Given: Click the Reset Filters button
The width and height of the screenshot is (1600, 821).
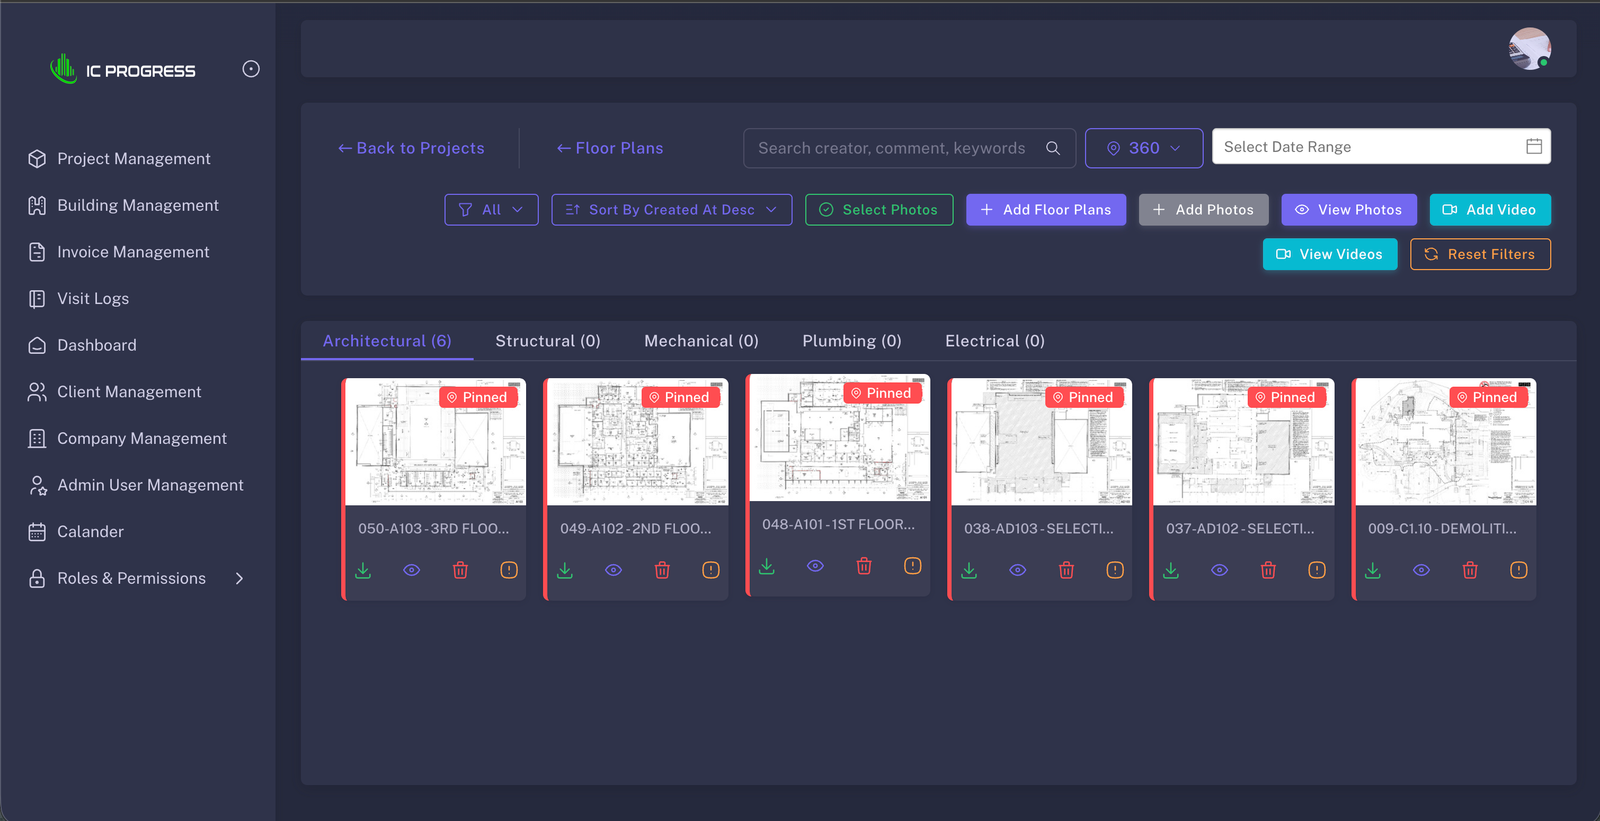Looking at the screenshot, I should click(x=1480, y=254).
